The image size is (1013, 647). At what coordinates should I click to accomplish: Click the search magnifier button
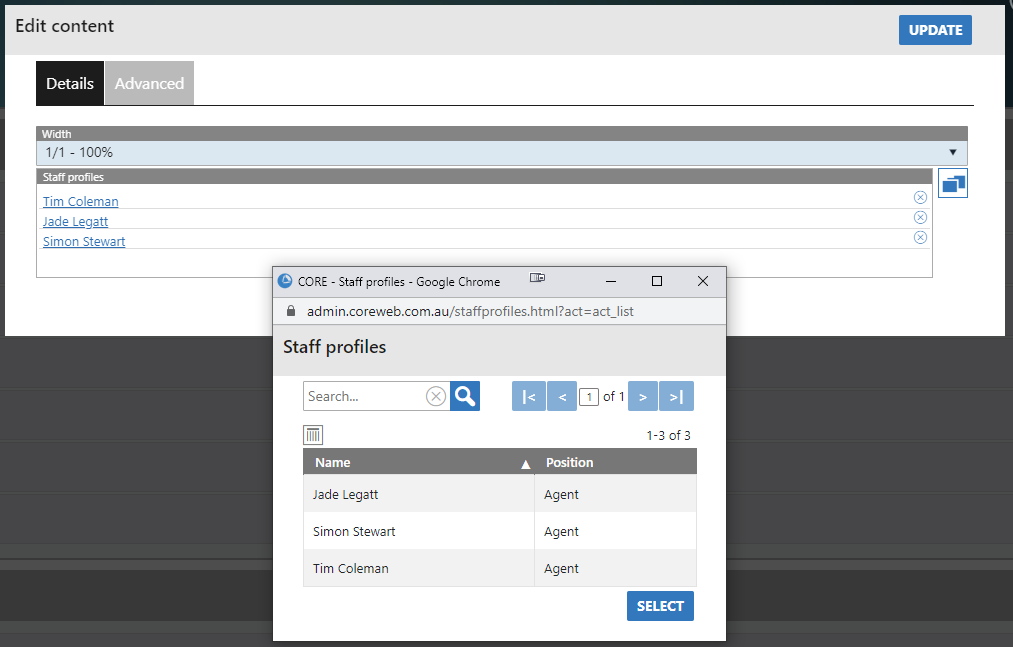click(465, 396)
